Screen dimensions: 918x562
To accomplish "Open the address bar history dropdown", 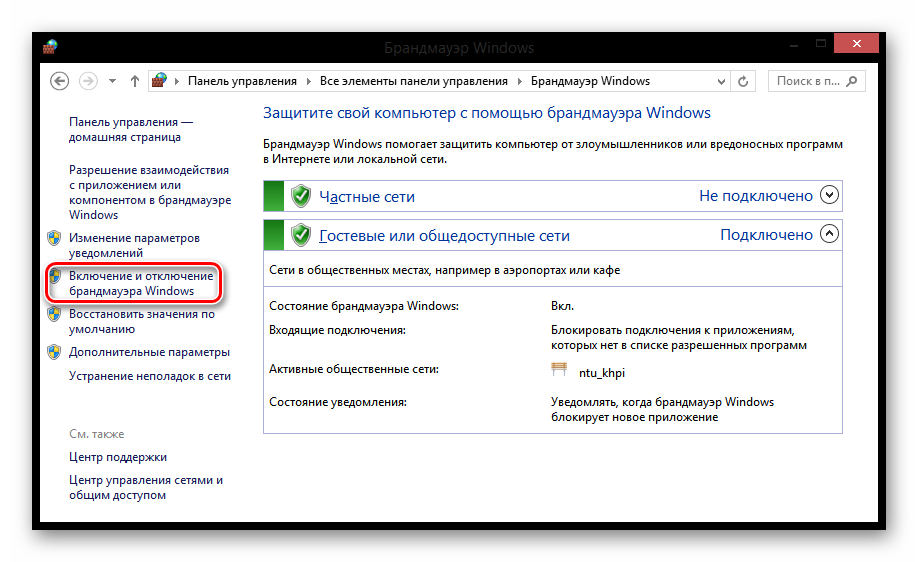I will [x=721, y=81].
